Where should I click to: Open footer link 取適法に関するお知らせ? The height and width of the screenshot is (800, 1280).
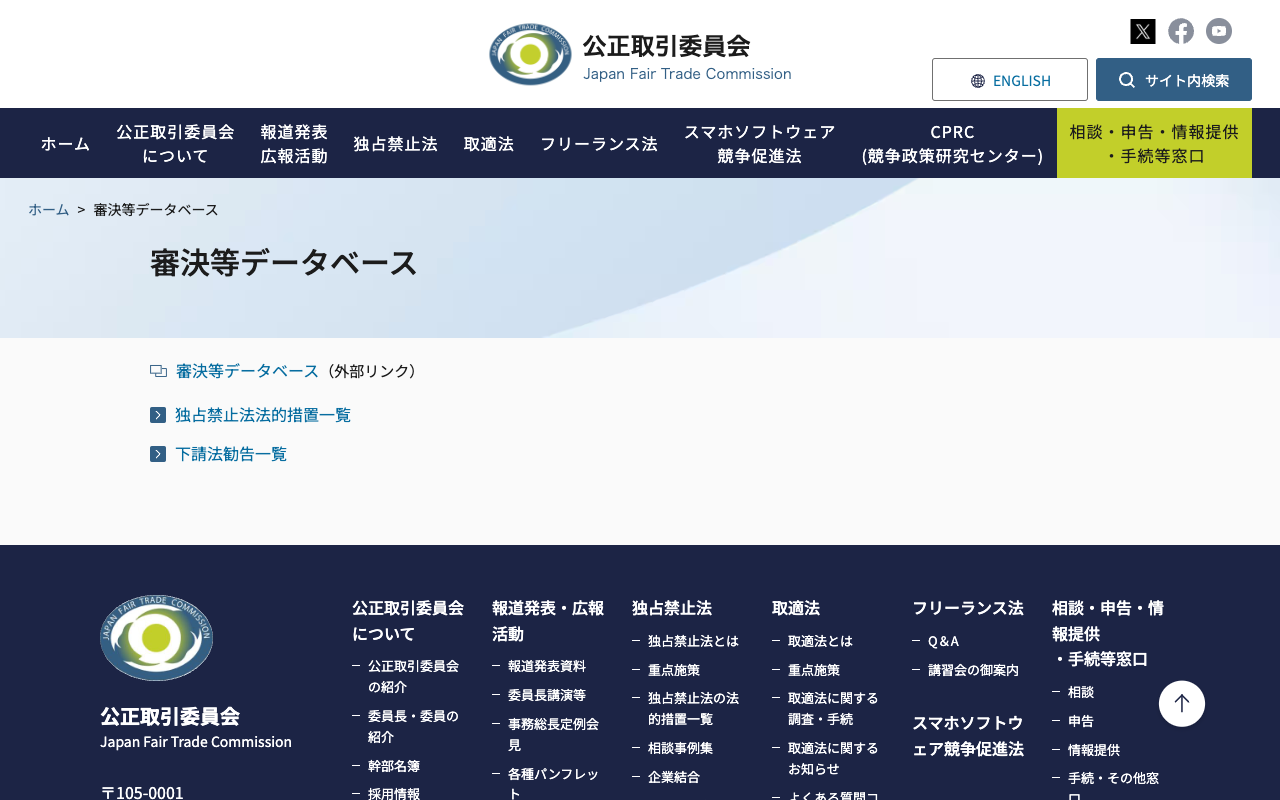coord(834,758)
